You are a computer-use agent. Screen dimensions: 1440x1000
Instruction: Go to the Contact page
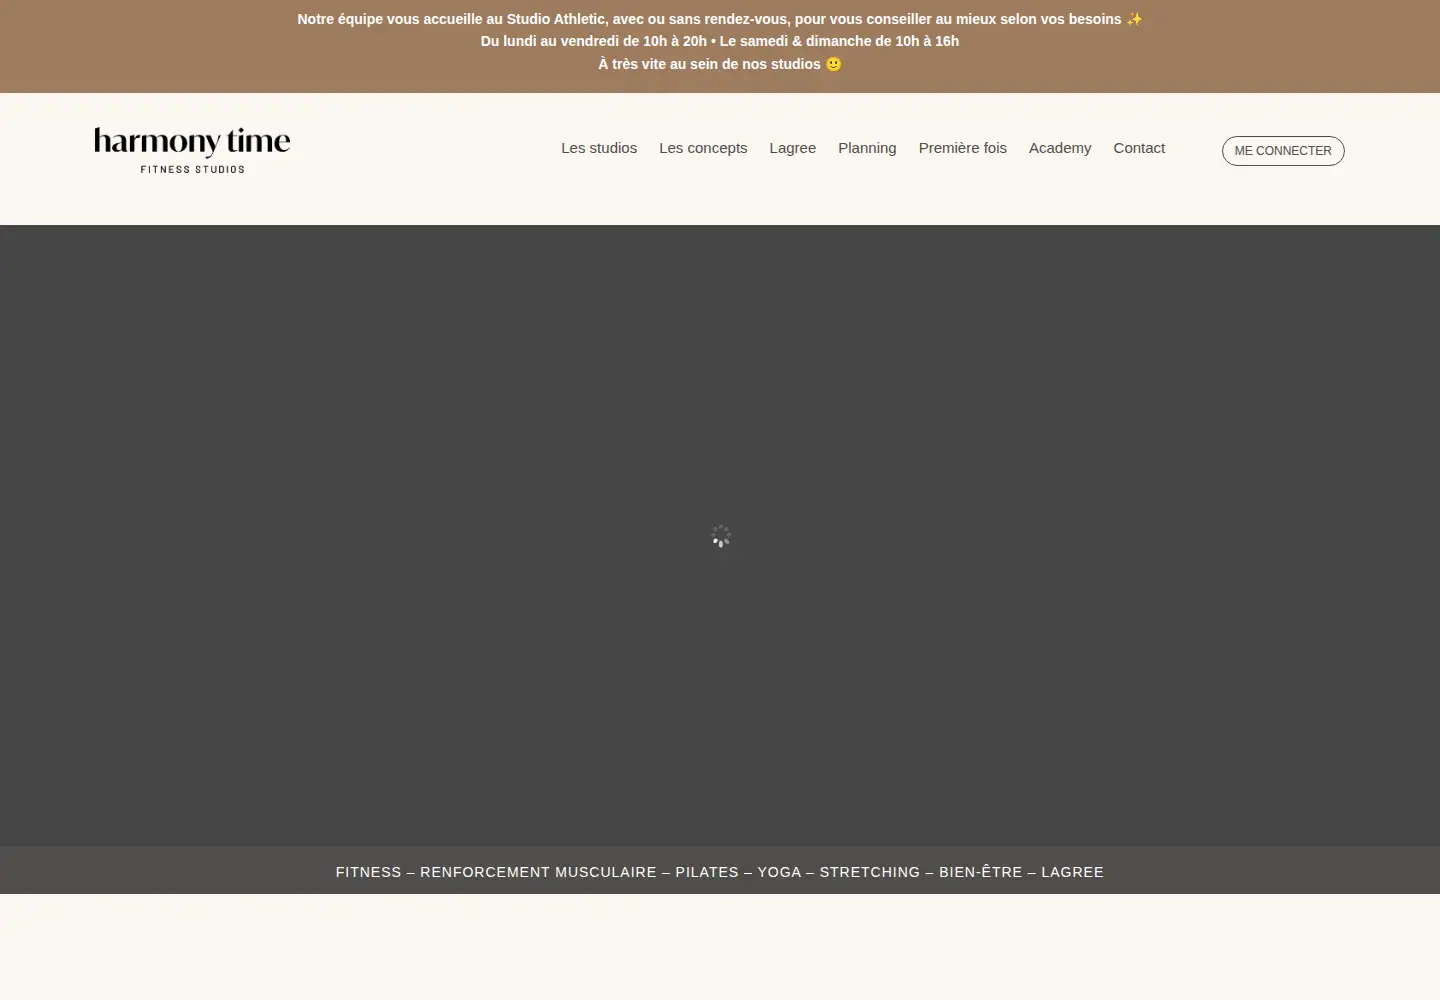coord(1139,148)
